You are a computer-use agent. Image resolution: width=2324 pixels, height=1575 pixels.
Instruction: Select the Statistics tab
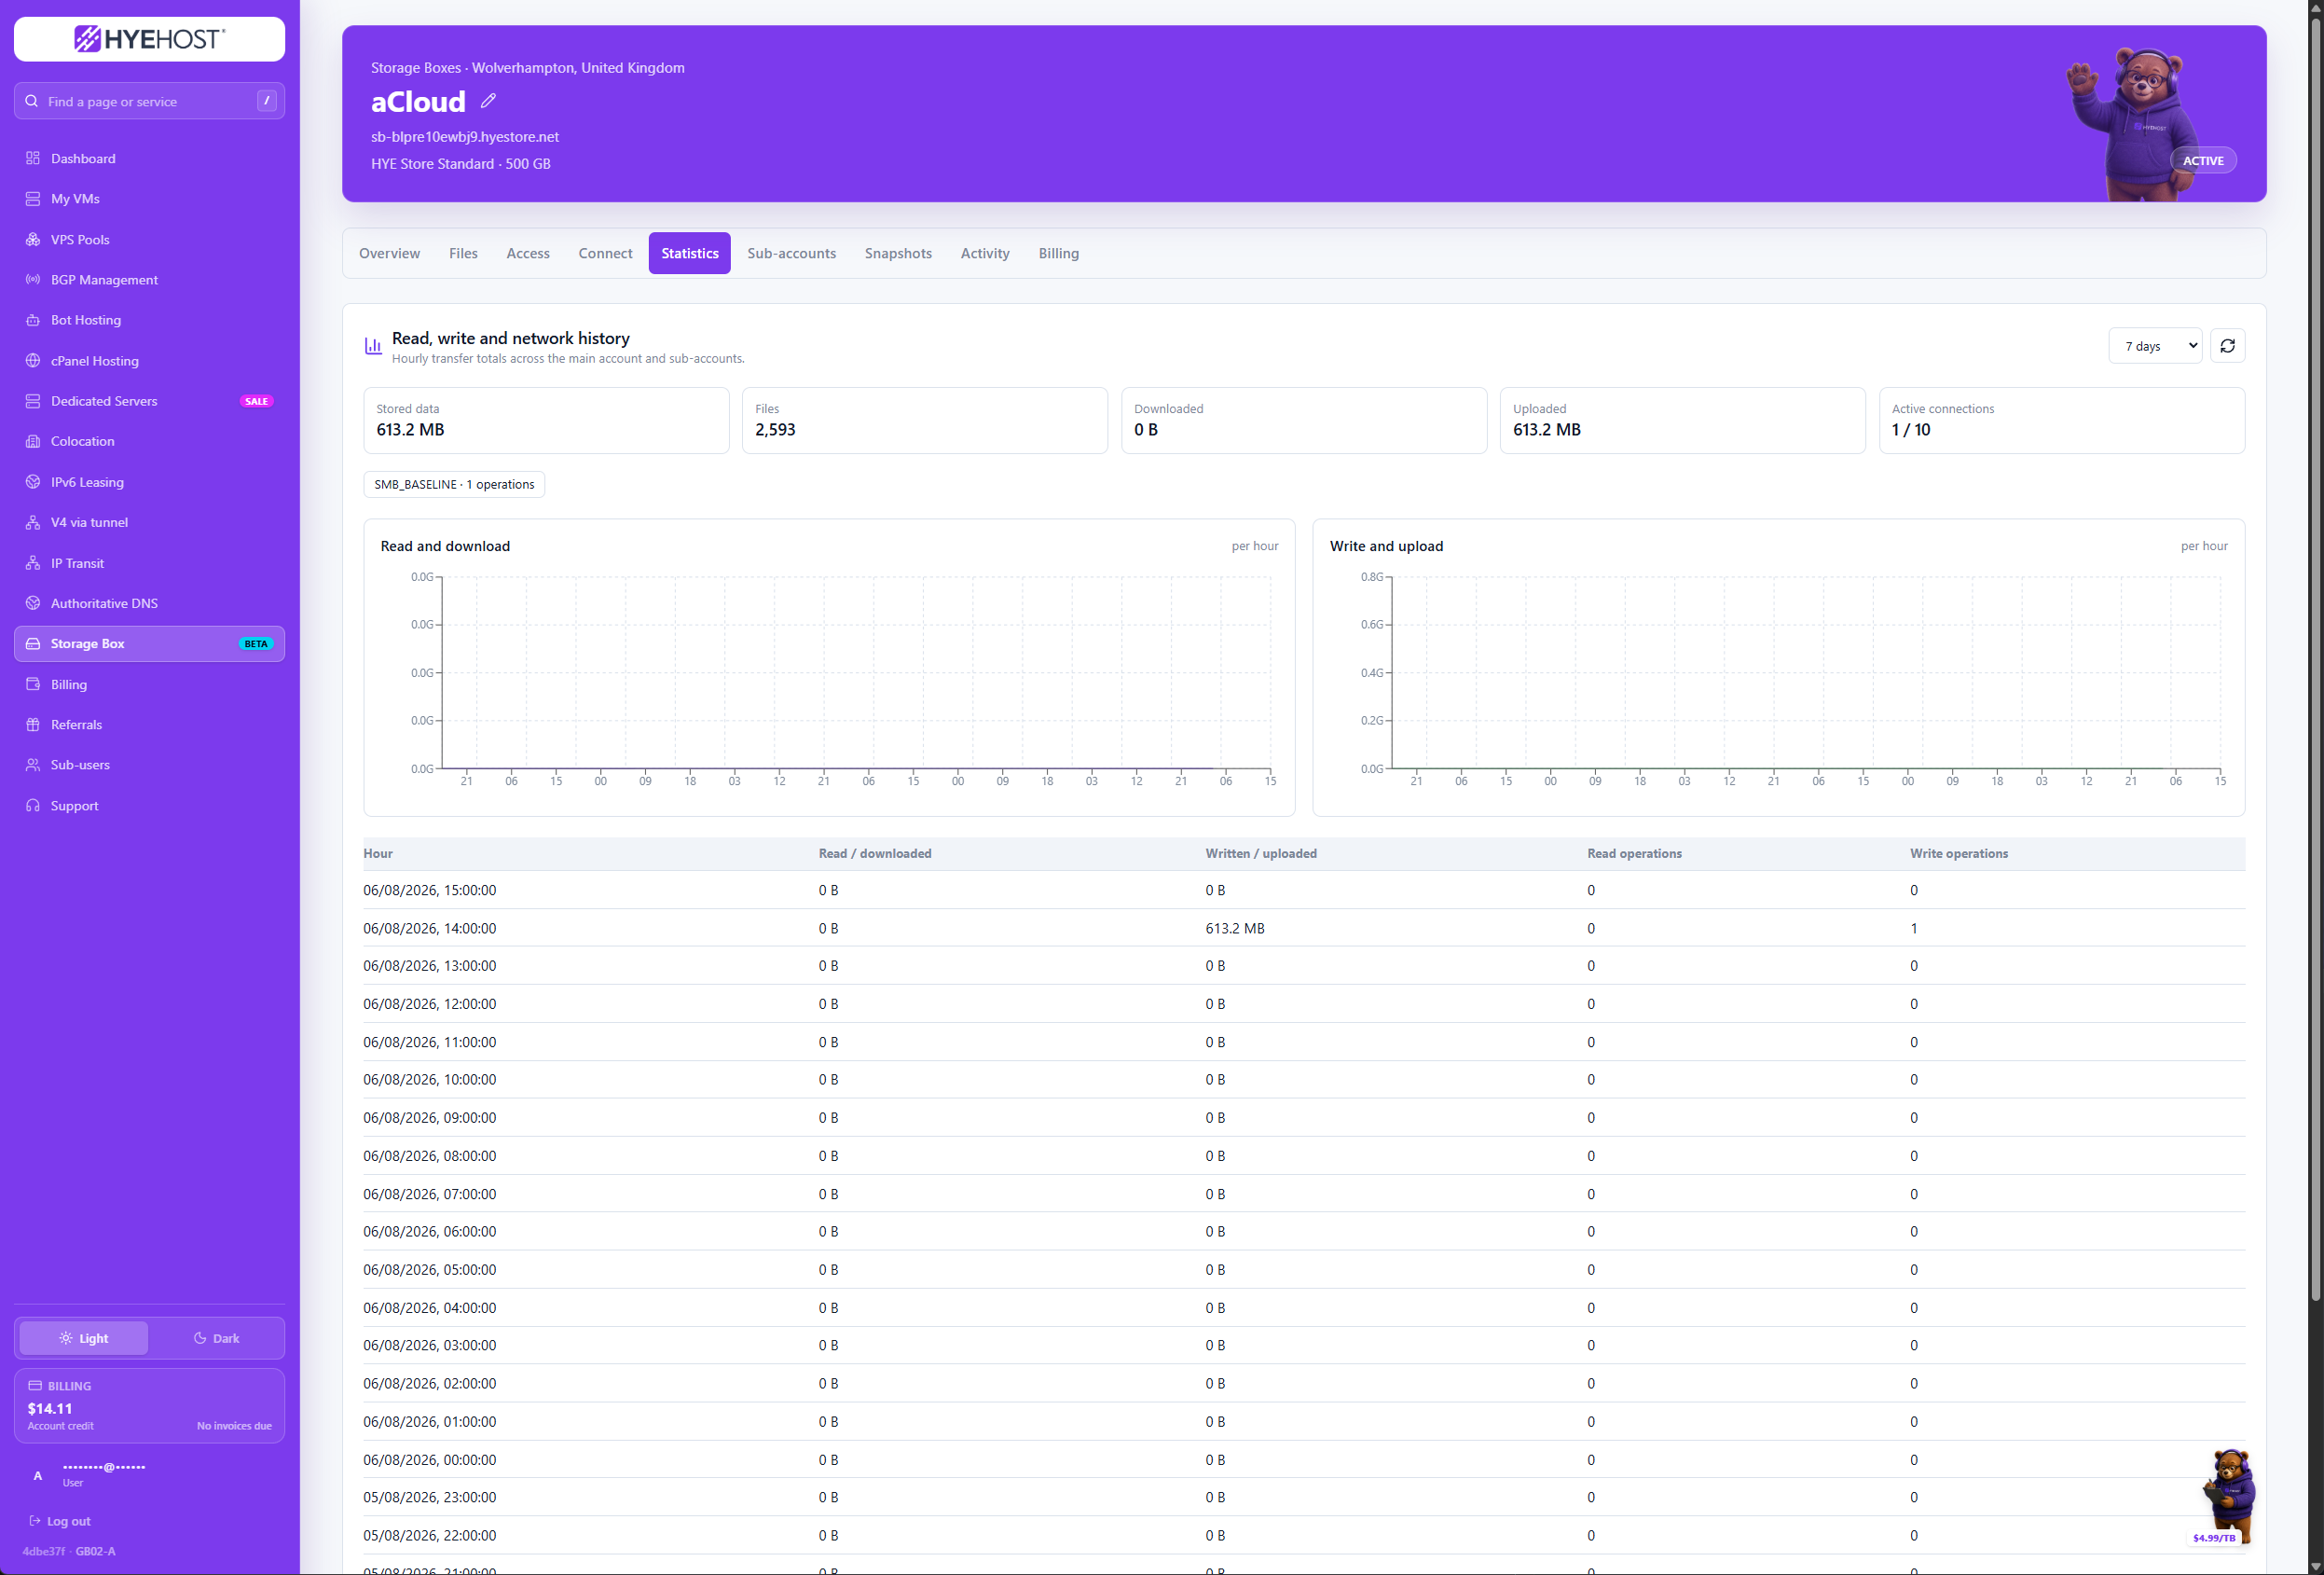(x=690, y=253)
